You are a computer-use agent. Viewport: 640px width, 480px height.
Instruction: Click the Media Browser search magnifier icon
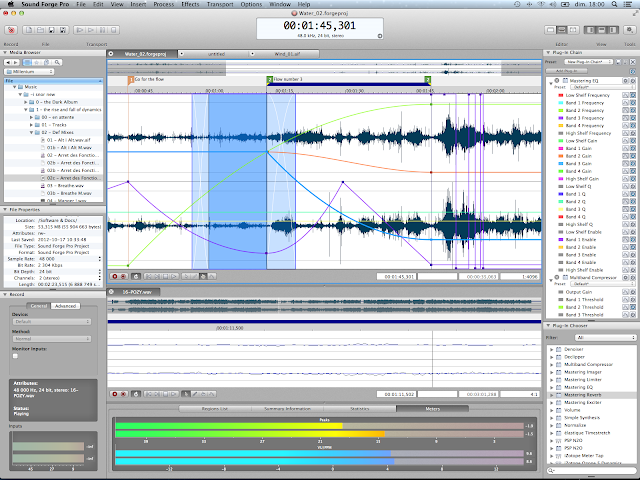pyautogui.click(x=57, y=62)
